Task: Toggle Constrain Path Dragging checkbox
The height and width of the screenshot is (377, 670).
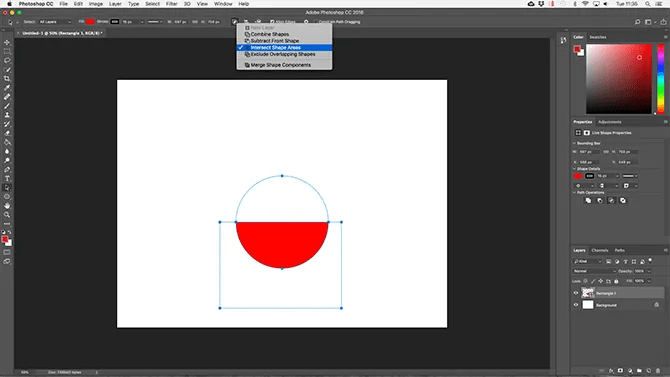Action: coord(316,22)
